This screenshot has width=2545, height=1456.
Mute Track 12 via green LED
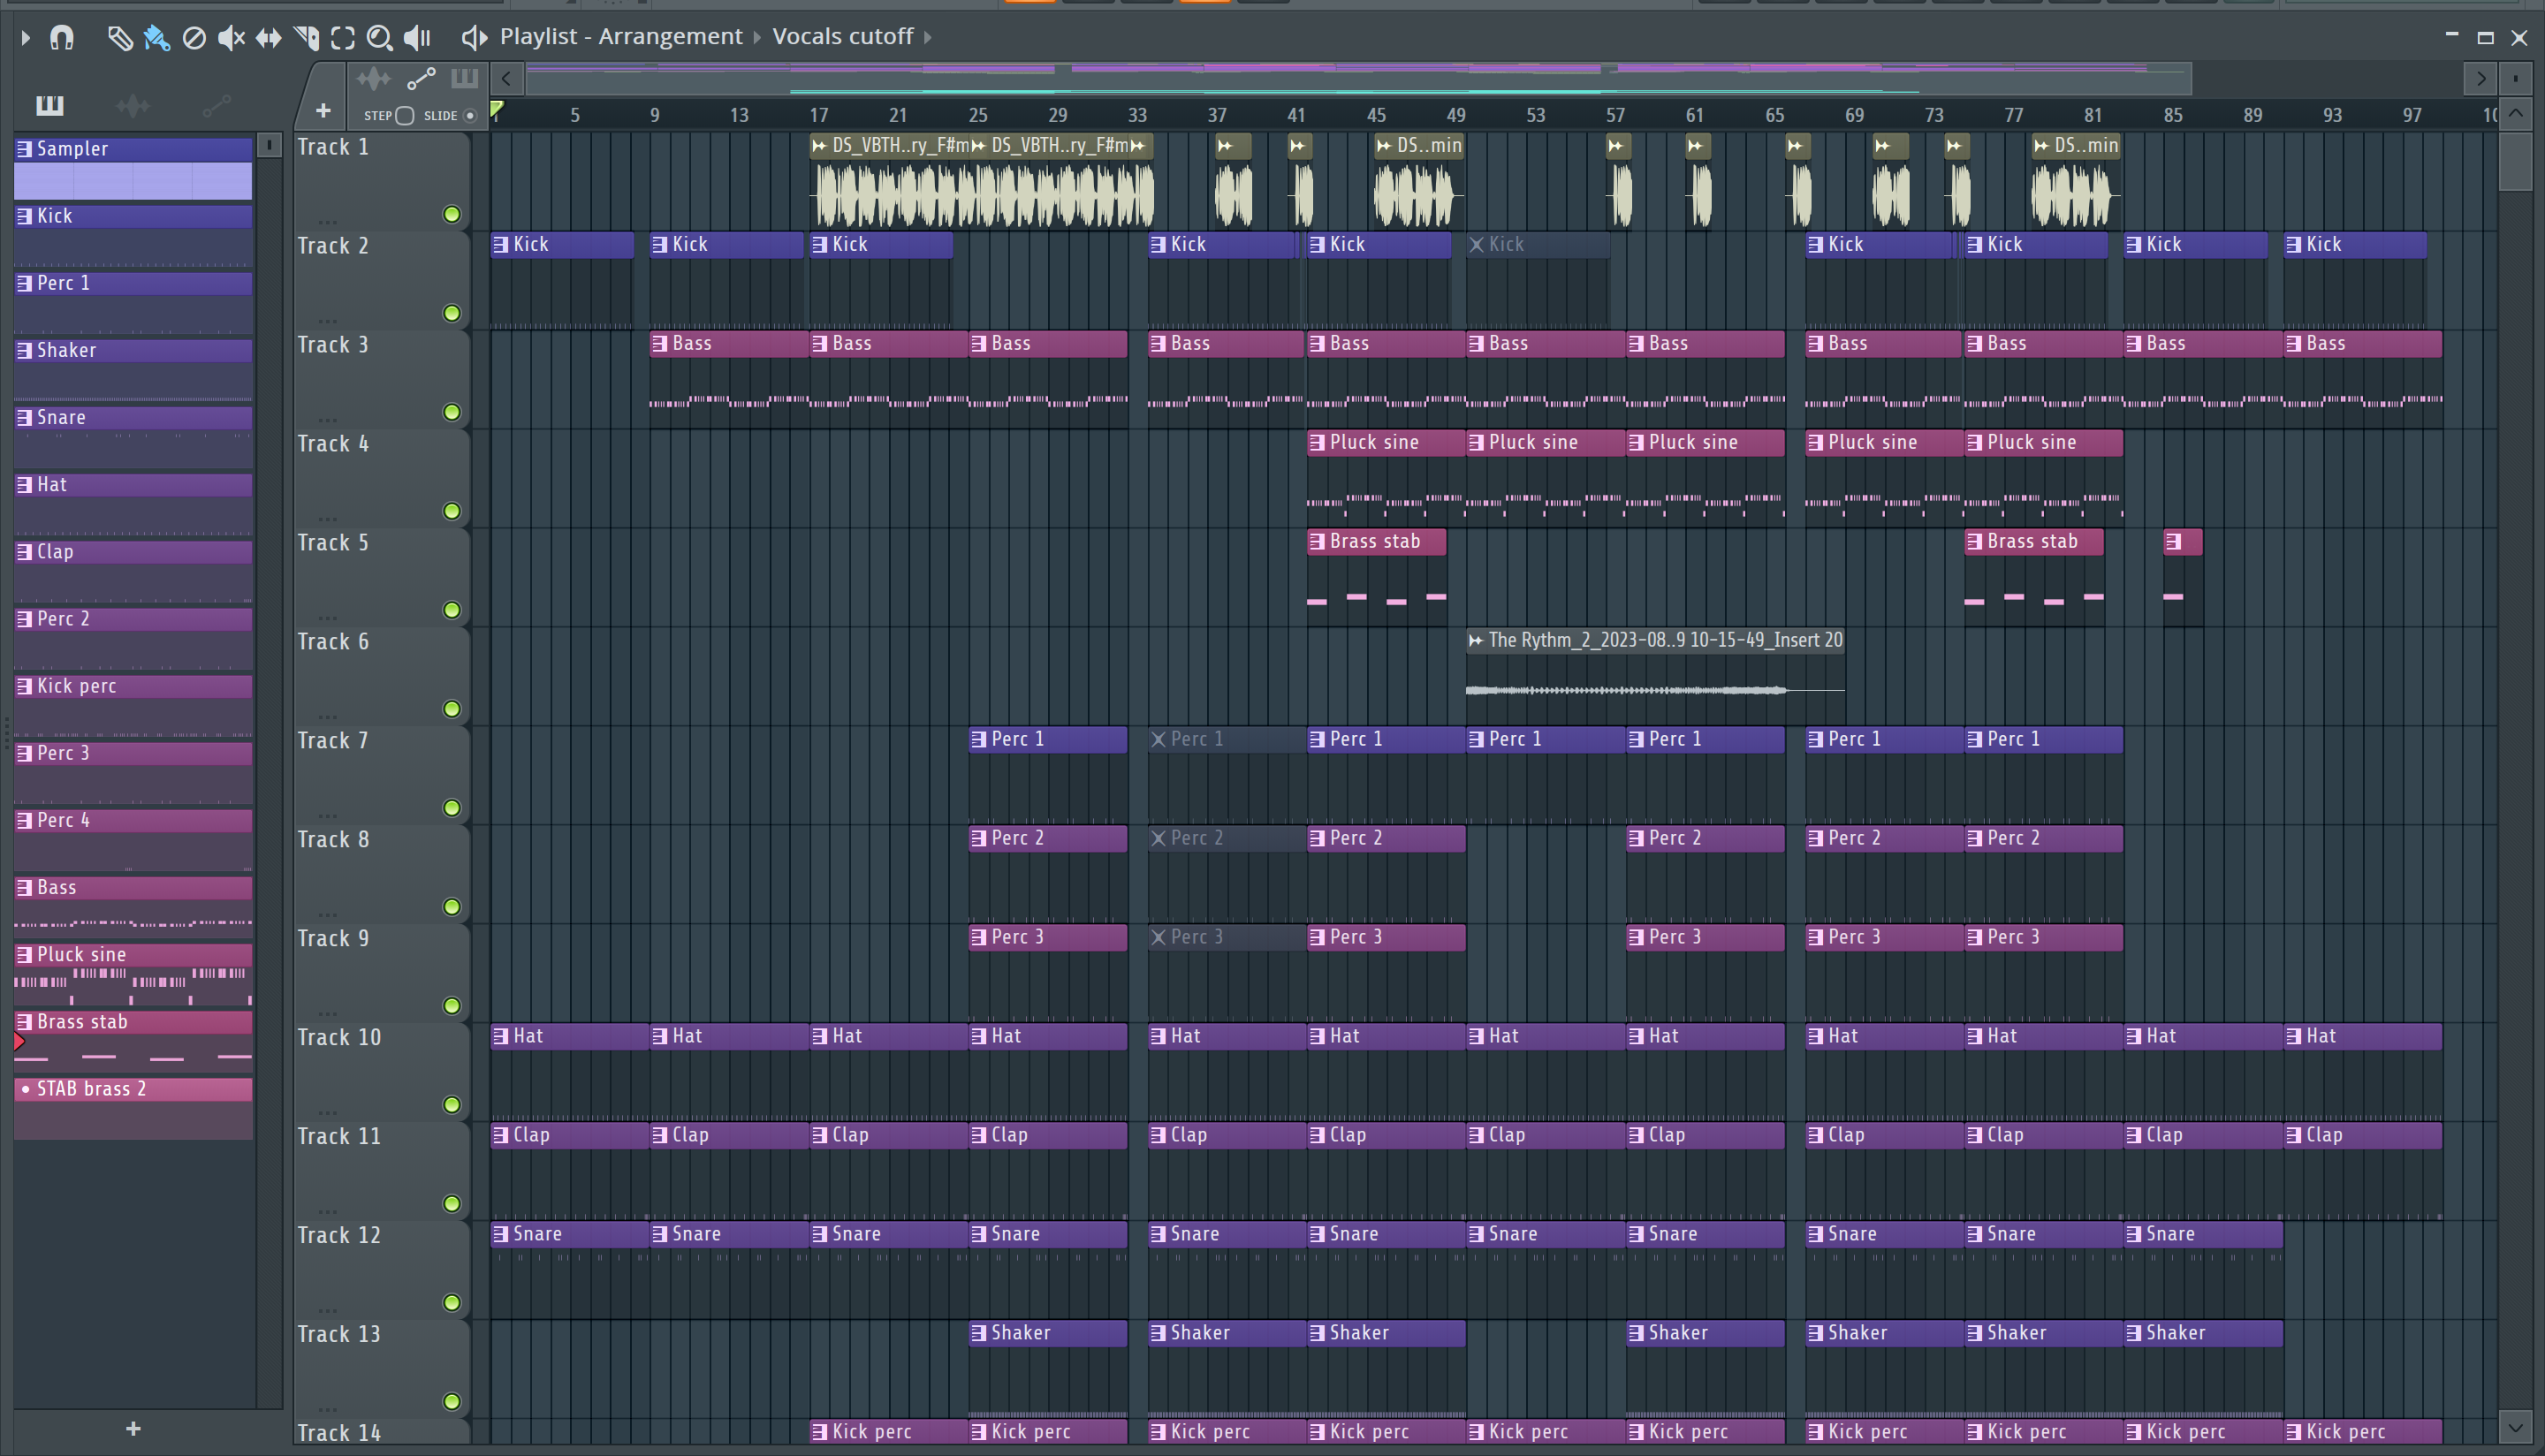(x=452, y=1303)
